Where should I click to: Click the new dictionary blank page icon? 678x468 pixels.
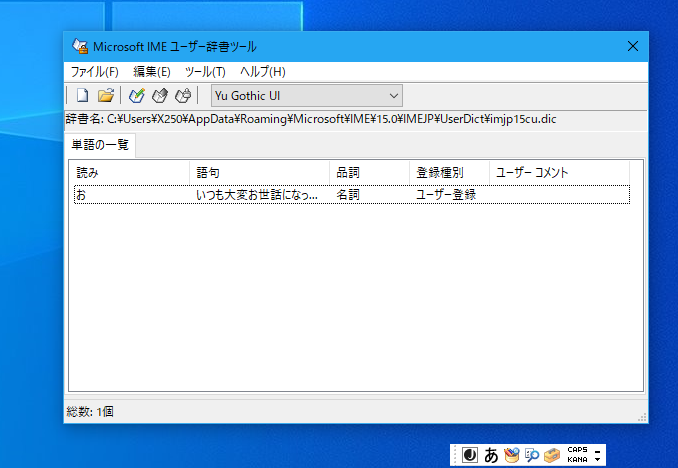pos(82,95)
